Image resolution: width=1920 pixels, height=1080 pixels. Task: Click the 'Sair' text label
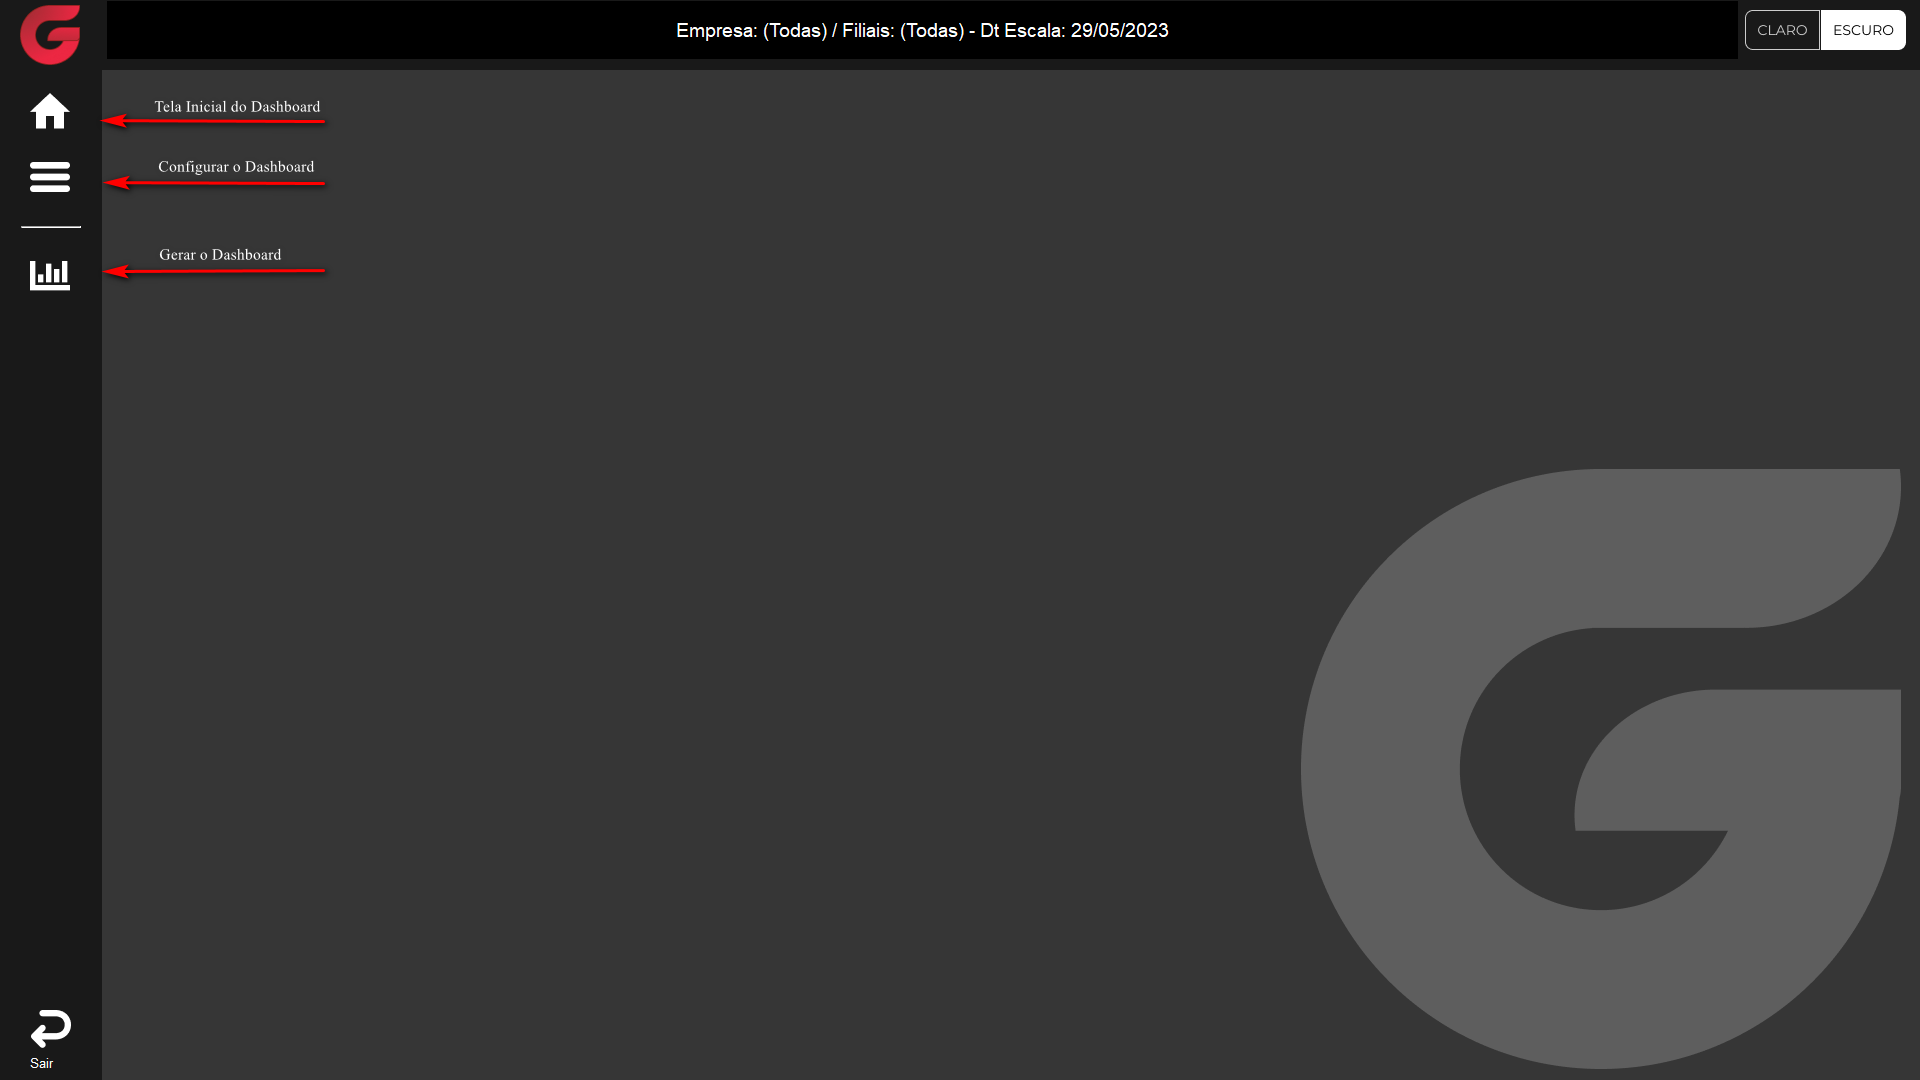tap(41, 1063)
